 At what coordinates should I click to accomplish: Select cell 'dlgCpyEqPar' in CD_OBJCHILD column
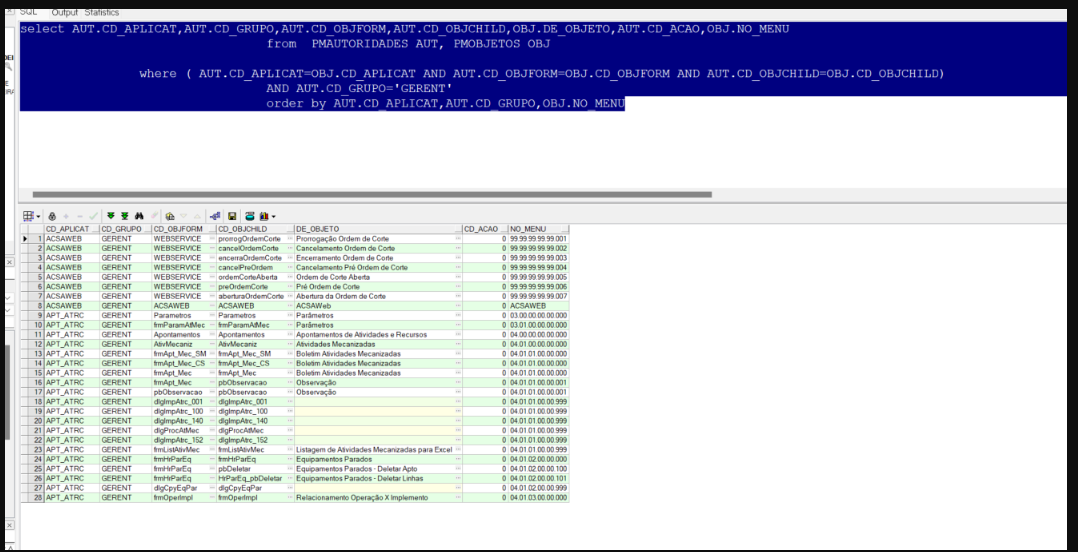[x=255, y=488]
